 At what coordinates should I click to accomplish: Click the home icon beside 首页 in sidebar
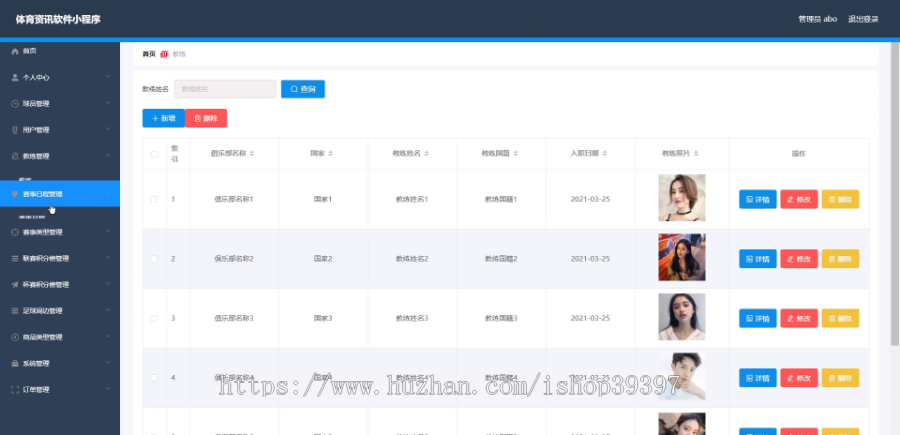15,51
